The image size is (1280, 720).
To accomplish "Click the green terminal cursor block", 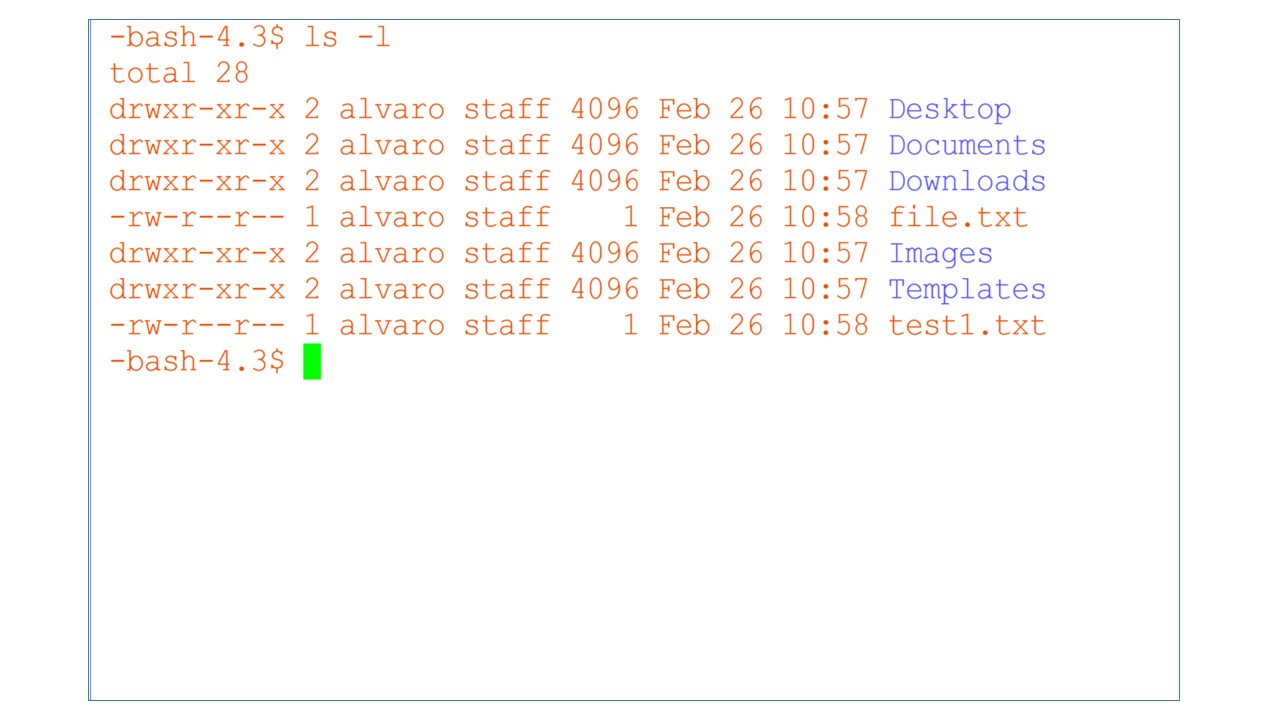I will click(312, 361).
